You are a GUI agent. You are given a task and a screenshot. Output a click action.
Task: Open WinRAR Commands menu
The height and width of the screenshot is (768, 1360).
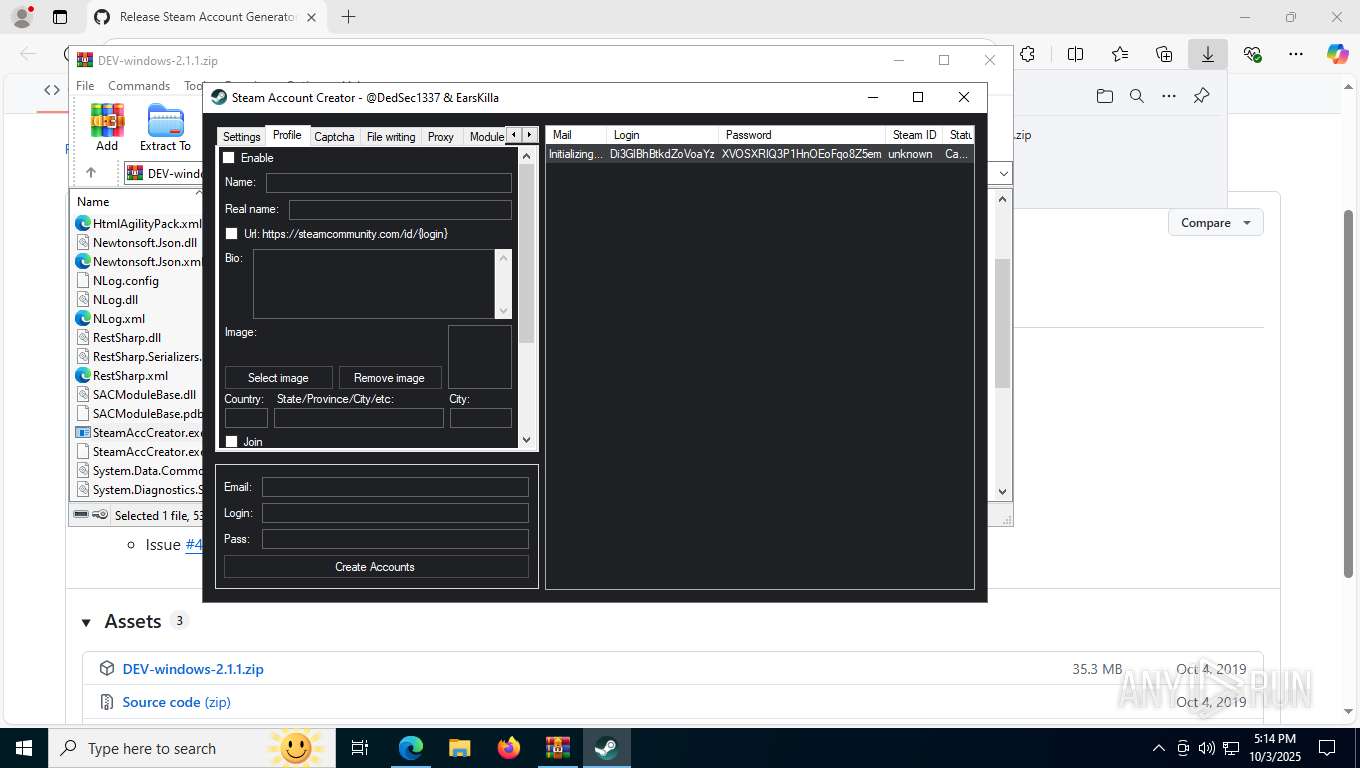139,86
